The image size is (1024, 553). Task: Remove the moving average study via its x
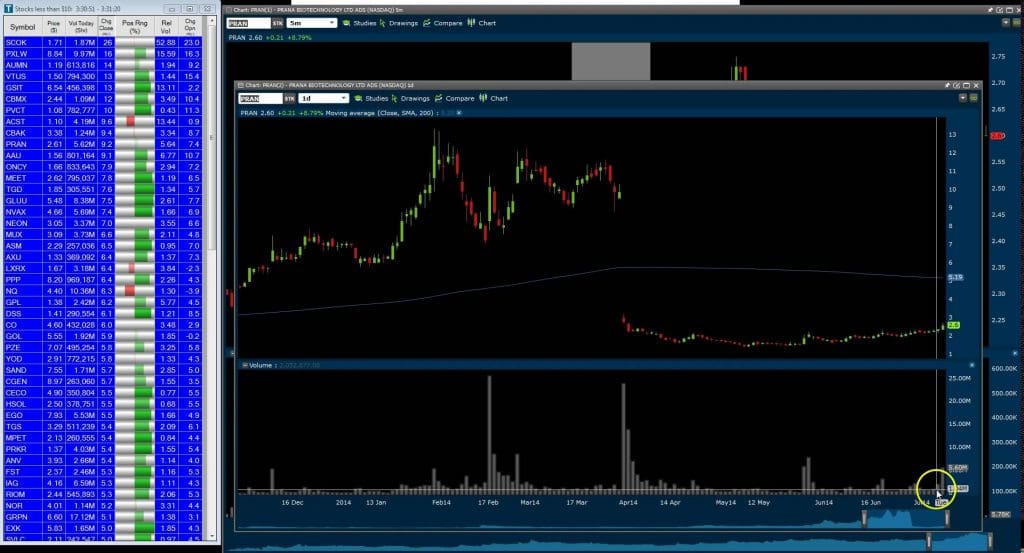pyautogui.click(x=458, y=113)
